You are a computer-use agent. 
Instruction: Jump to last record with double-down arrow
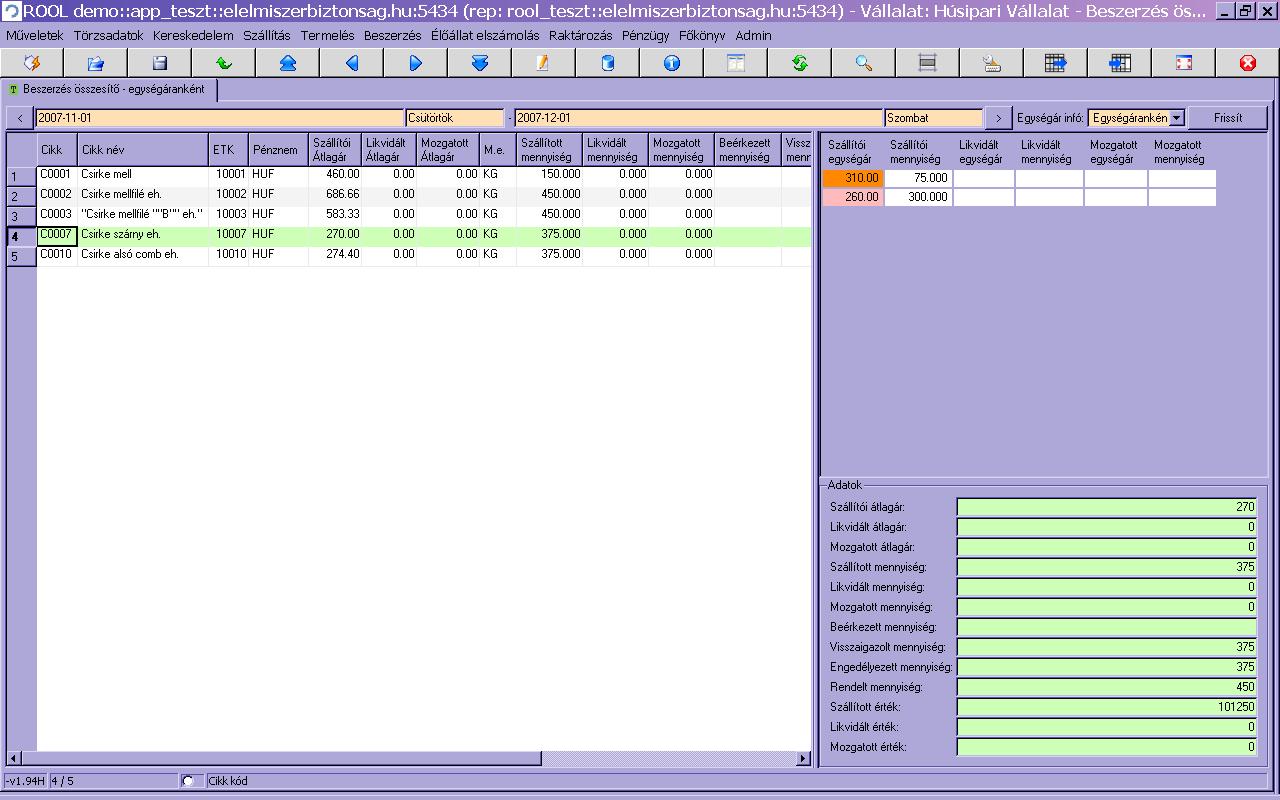[x=479, y=63]
